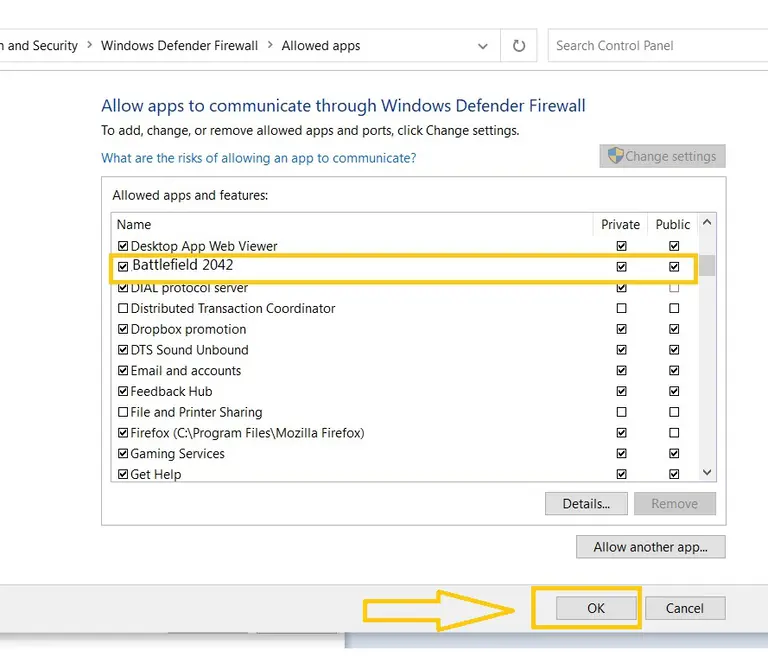Screen dimensions: 768x657
Task: Click the Change settings button
Action: [662, 156]
